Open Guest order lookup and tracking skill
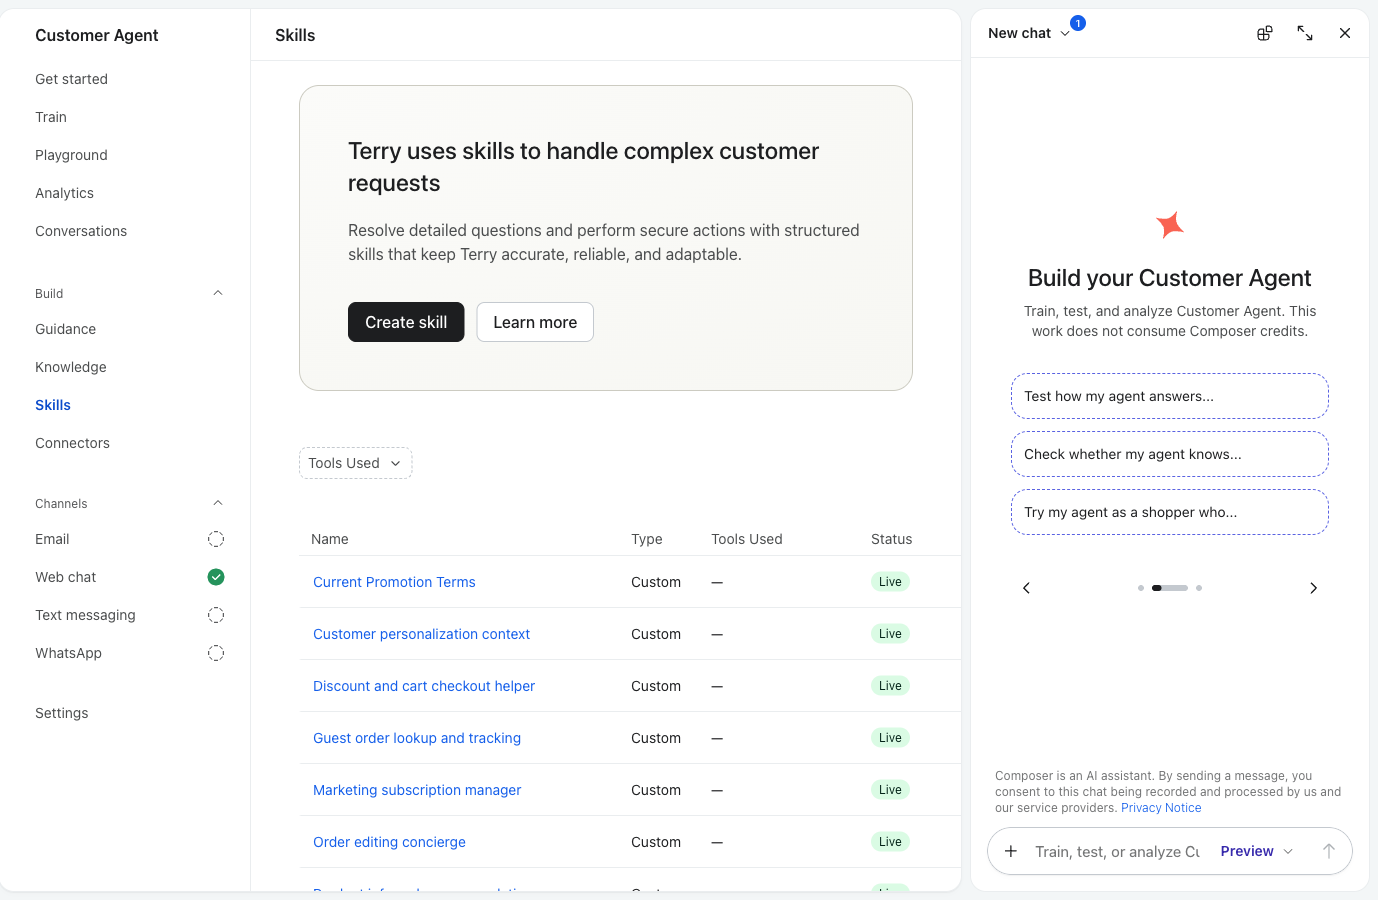This screenshot has height=900, width=1378. [x=417, y=738]
